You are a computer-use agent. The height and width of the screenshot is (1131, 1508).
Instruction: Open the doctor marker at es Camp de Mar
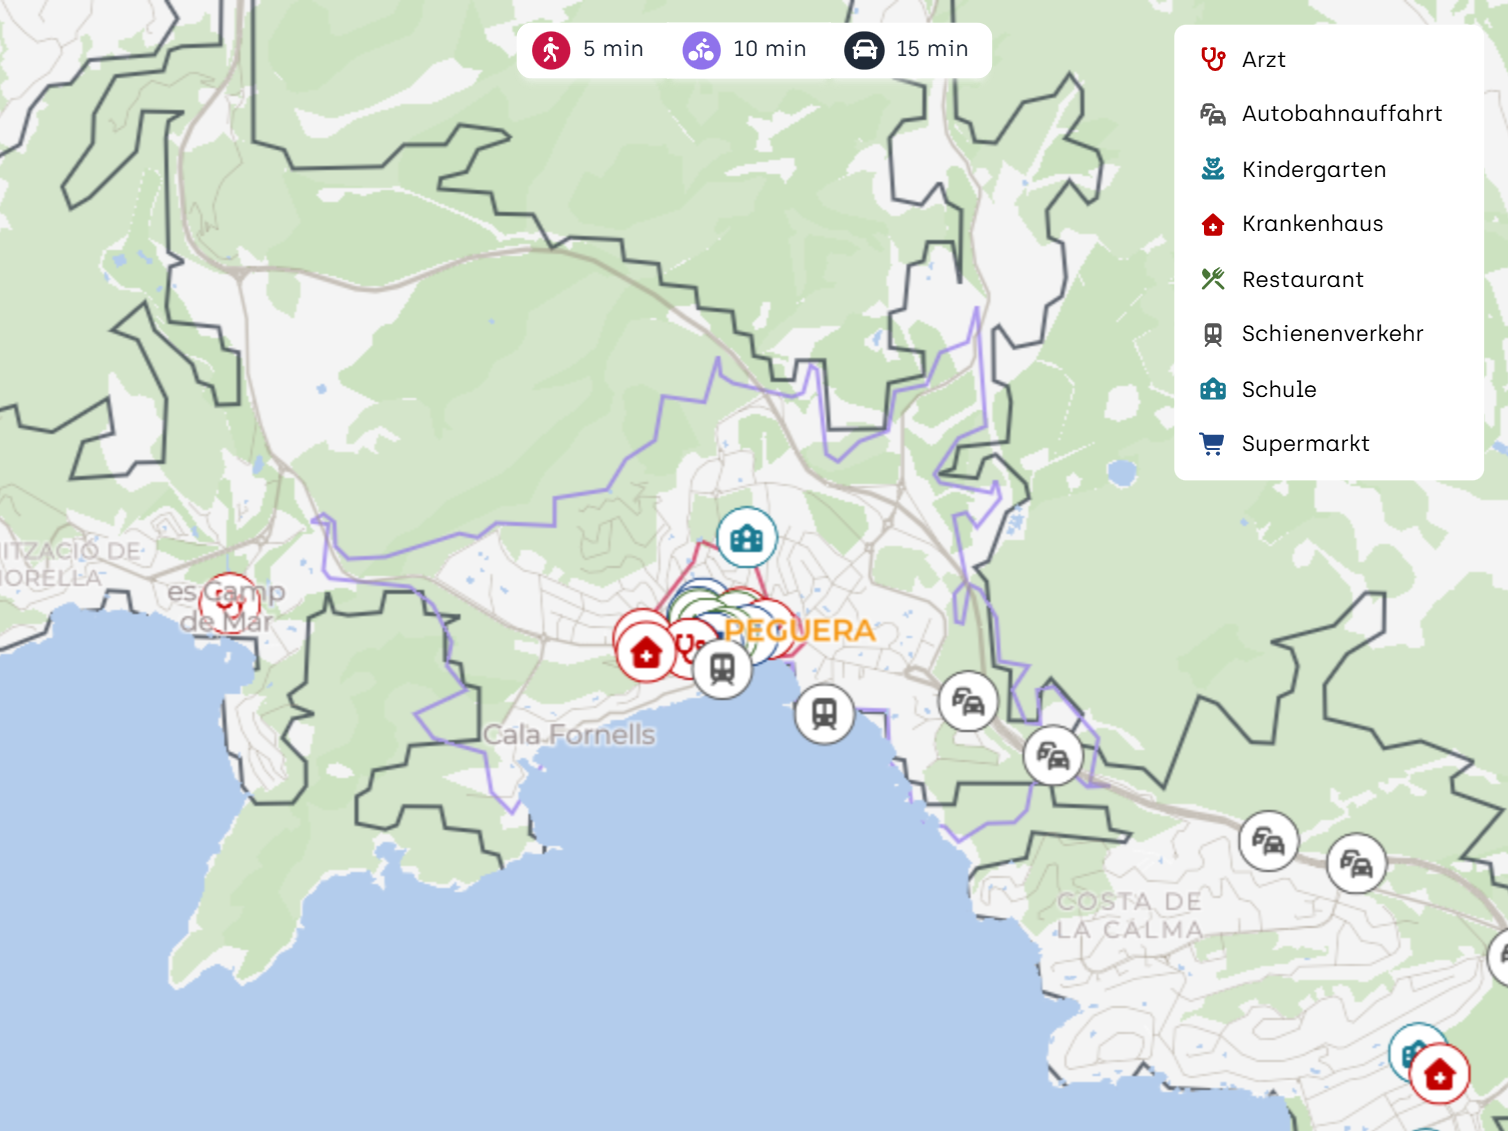point(228,603)
